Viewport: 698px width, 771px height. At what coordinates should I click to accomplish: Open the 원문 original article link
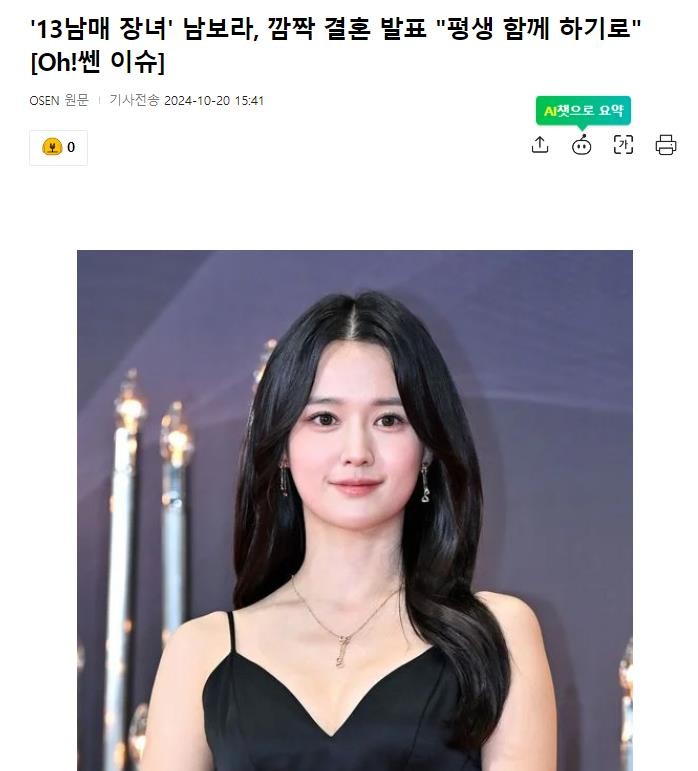pos(77,100)
